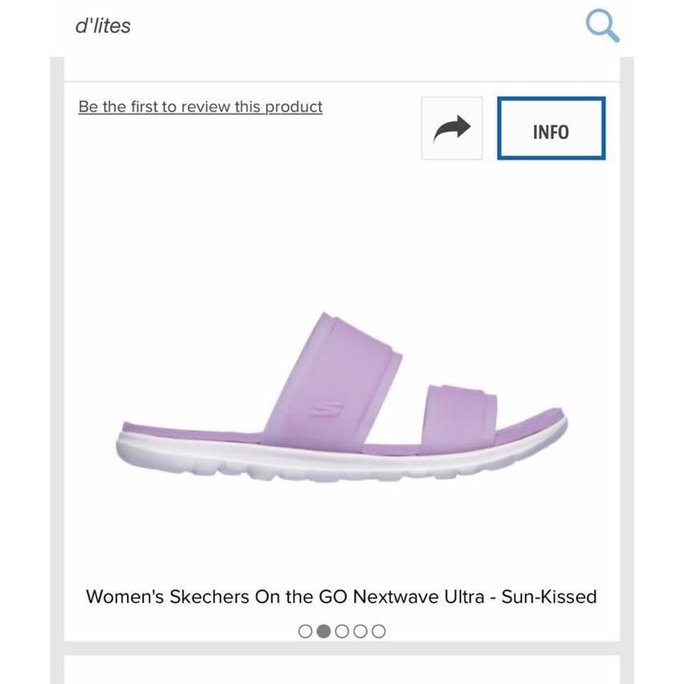This screenshot has width=684, height=684.
Task: Select the first carousel dot
Action: pos(306,631)
